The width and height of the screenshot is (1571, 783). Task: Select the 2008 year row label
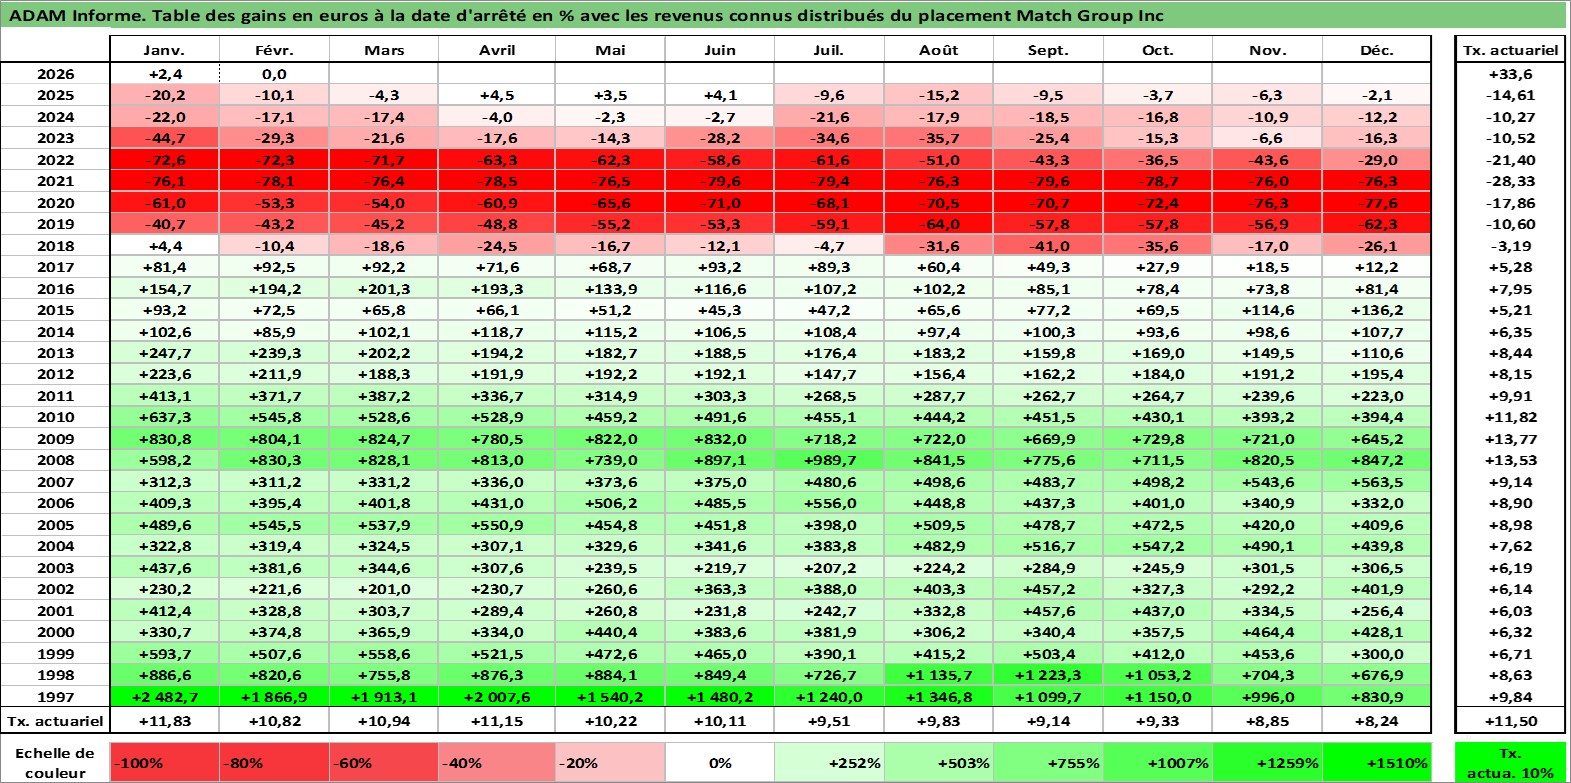[x=55, y=460]
